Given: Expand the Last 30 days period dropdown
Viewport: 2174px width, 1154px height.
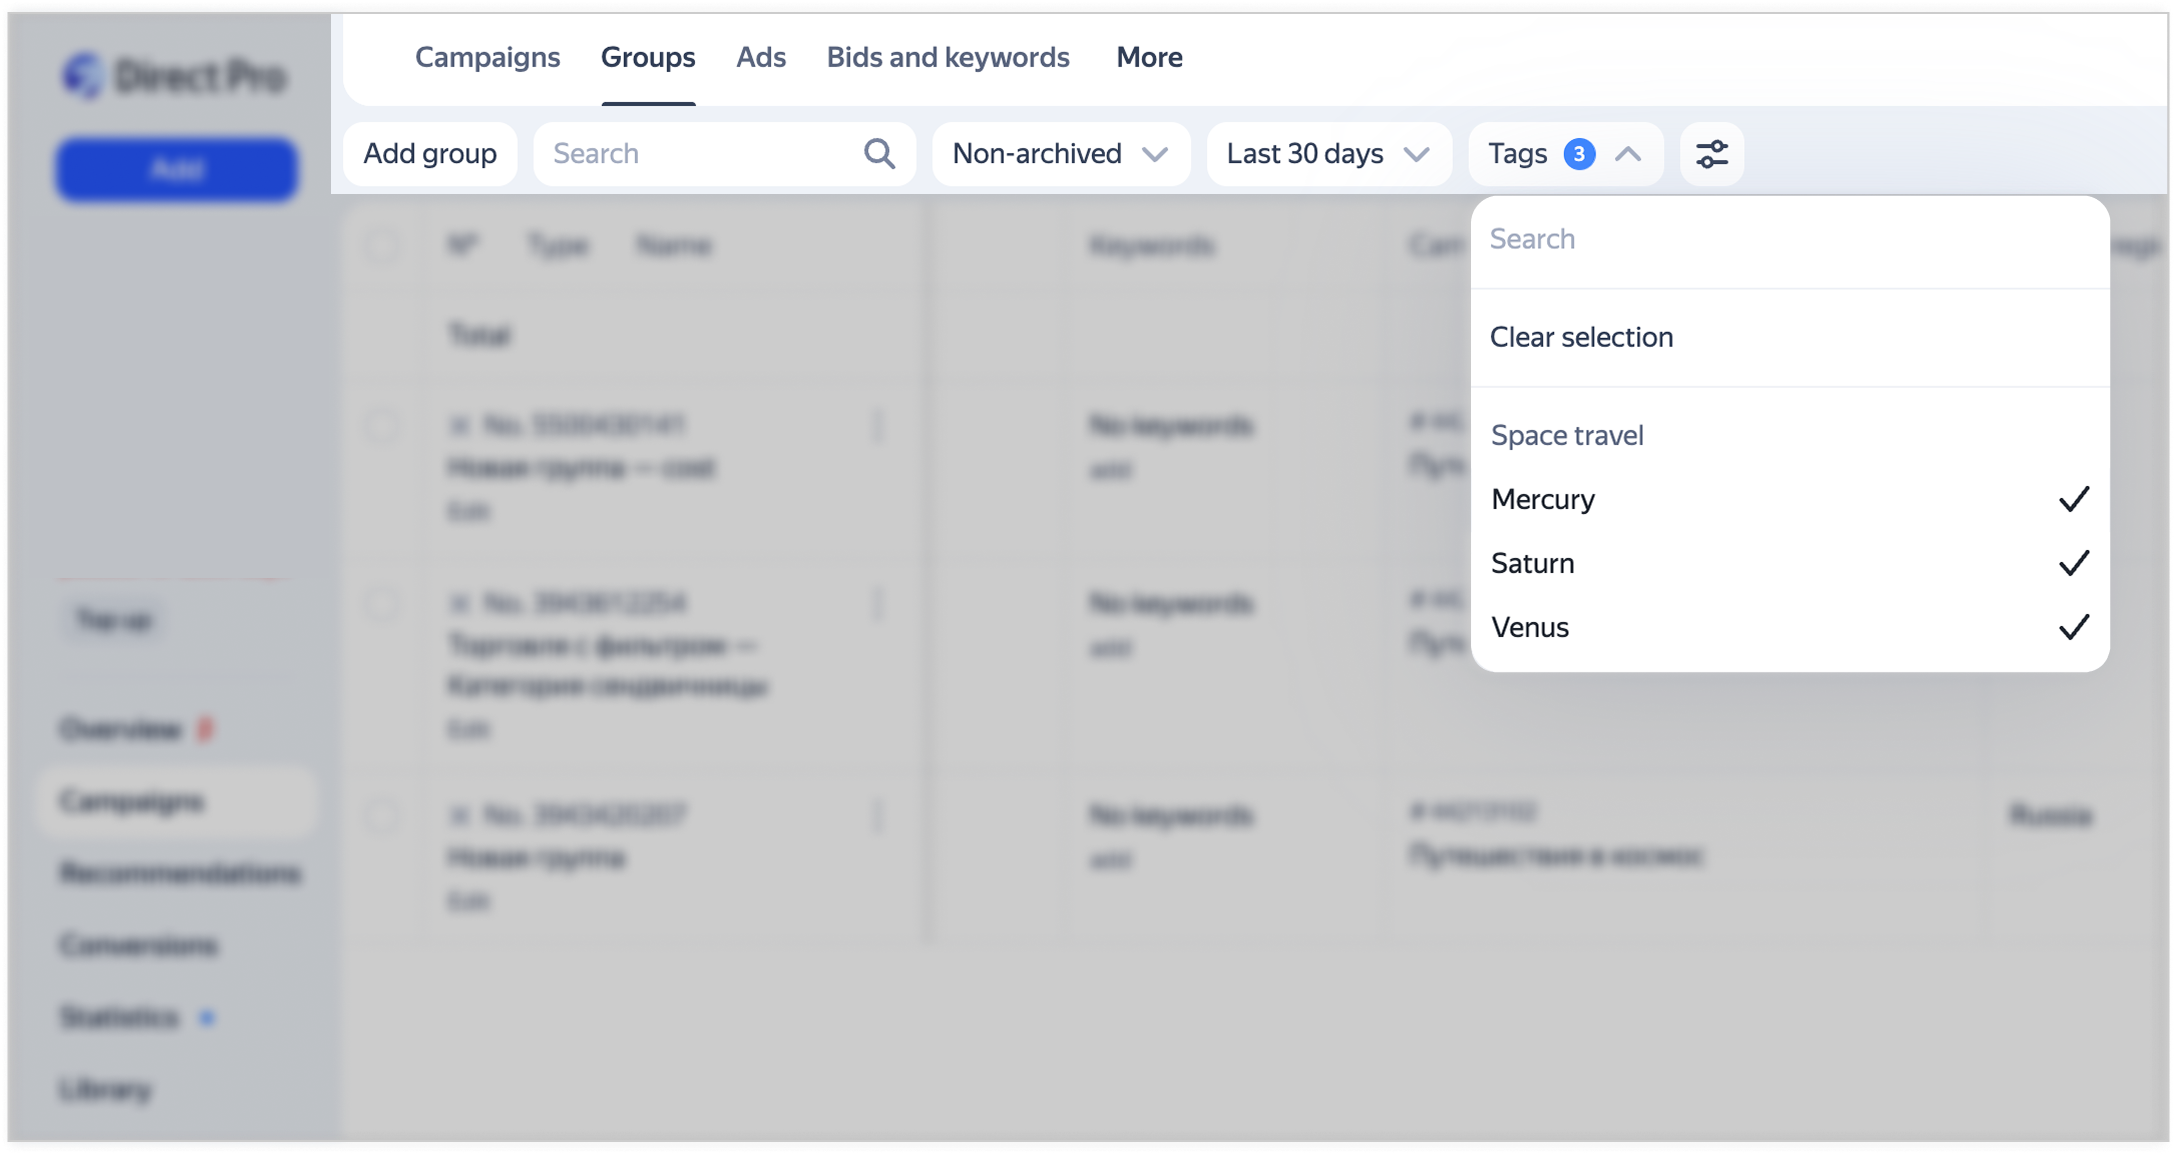Looking at the screenshot, I should tap(1328, 154).
